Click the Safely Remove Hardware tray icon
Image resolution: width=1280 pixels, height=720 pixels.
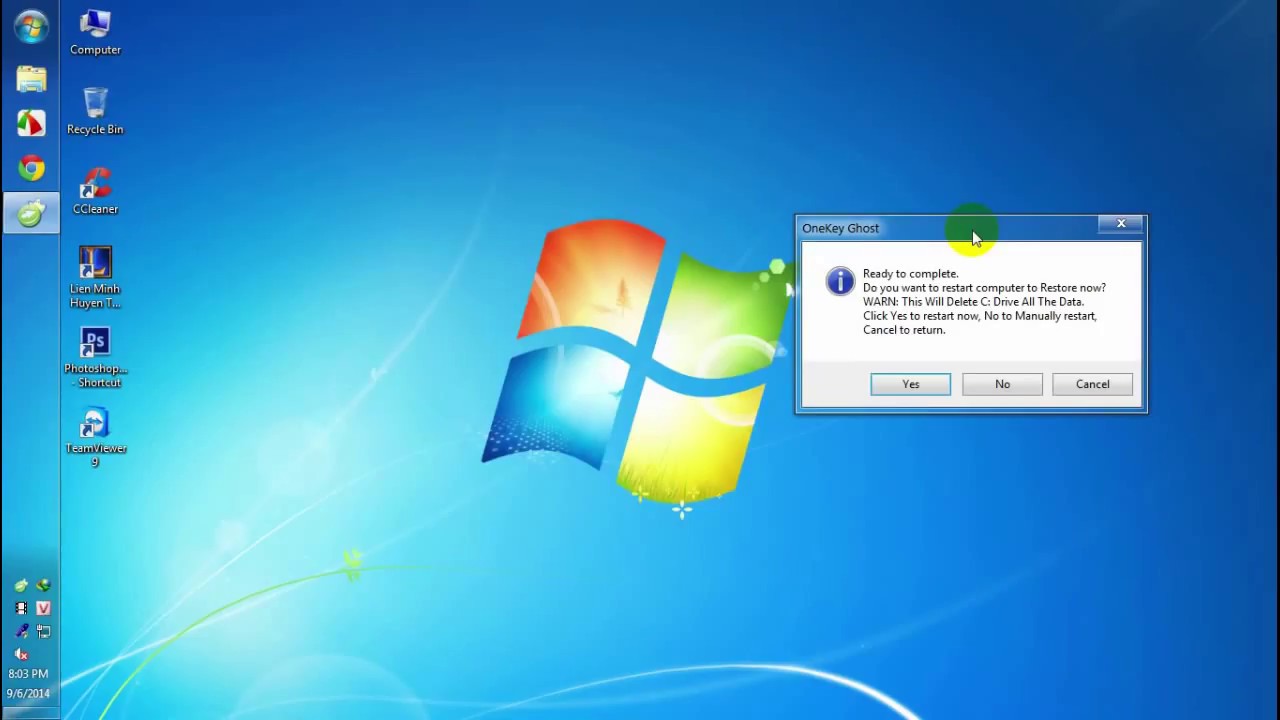tap(21, 631)
